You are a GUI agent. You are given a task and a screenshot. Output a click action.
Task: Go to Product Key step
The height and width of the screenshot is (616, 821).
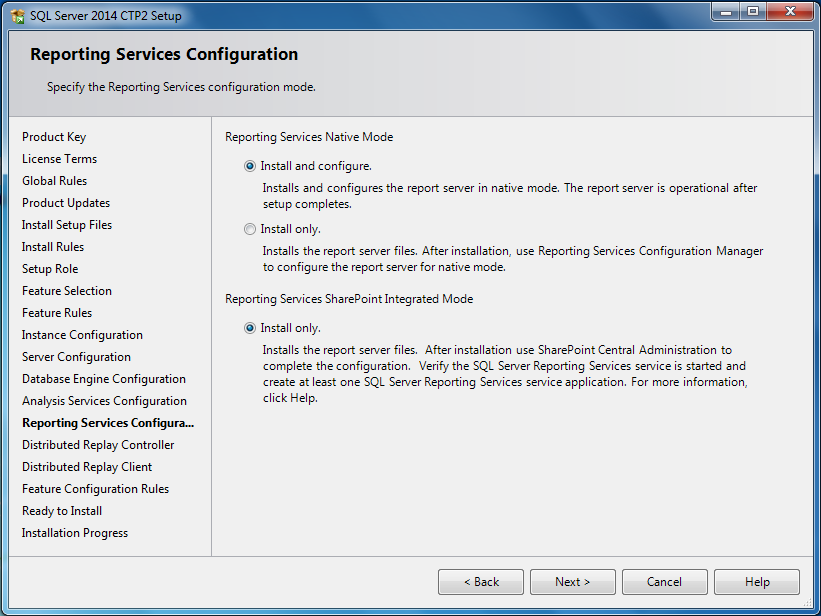point(54,137)
